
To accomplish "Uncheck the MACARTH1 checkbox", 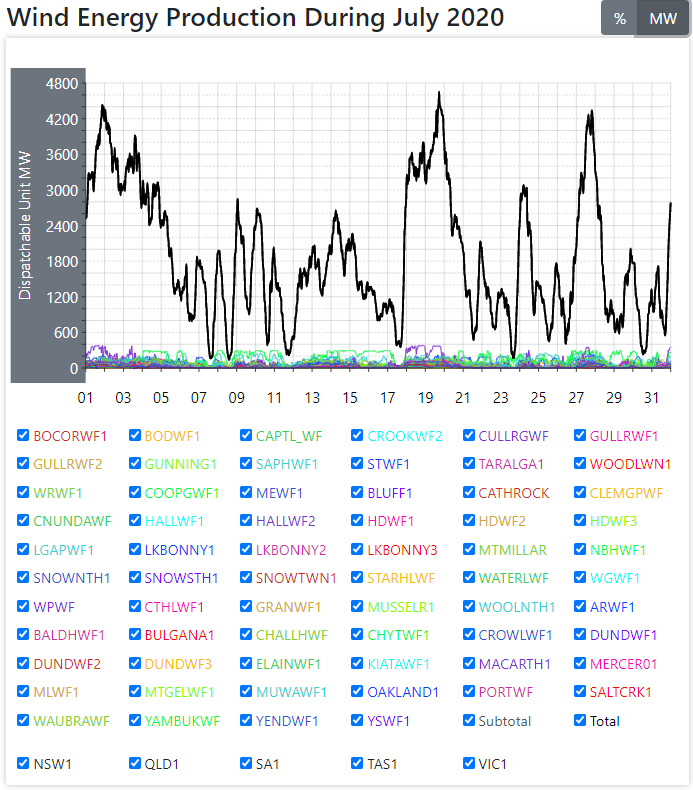I will coord(470,663).
